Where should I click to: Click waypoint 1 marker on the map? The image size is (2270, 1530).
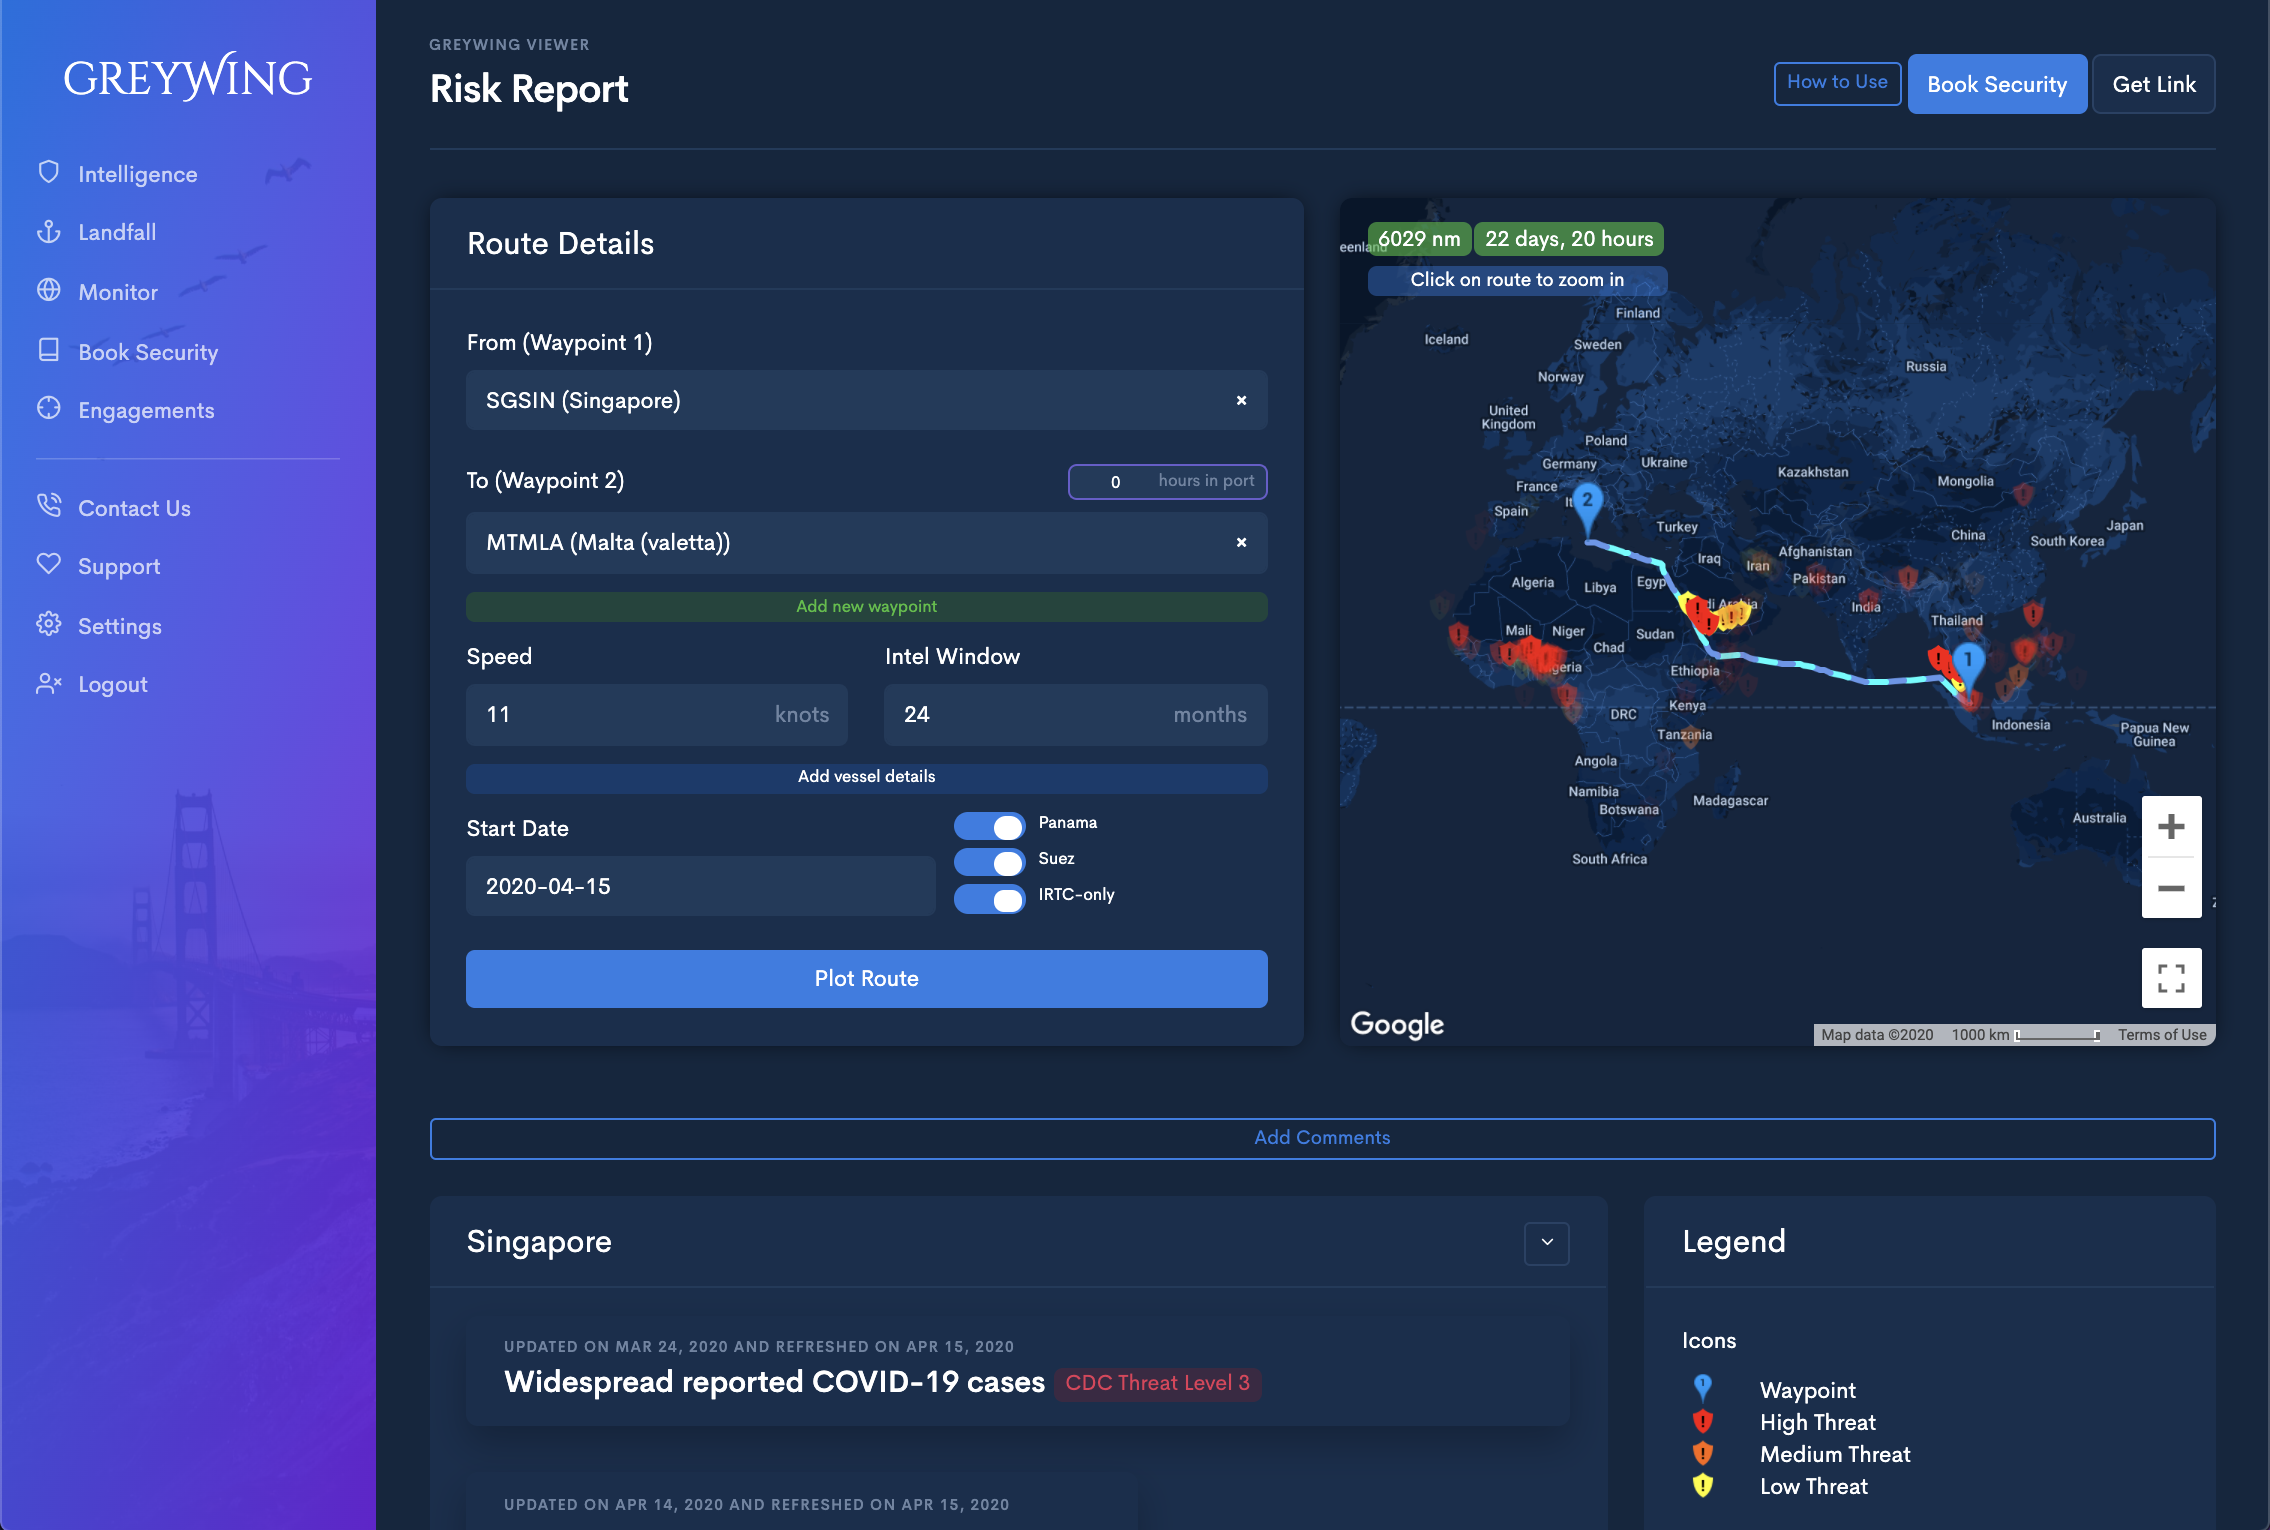[x=1967, y=662]
